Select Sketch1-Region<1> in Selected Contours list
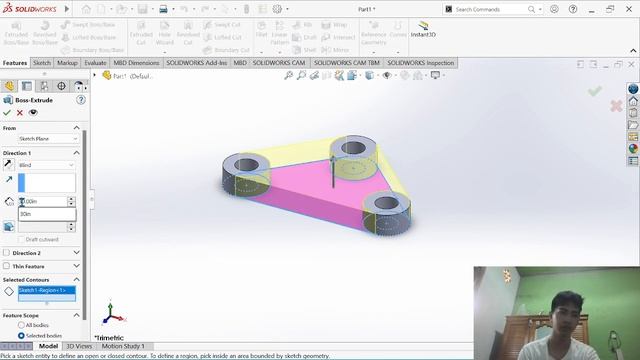This screenshot has height=360, width=640. point(47,290)
